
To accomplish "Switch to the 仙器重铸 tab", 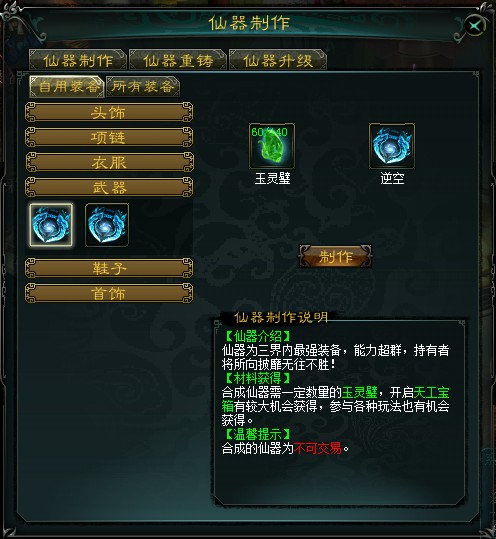I will 178,60.
